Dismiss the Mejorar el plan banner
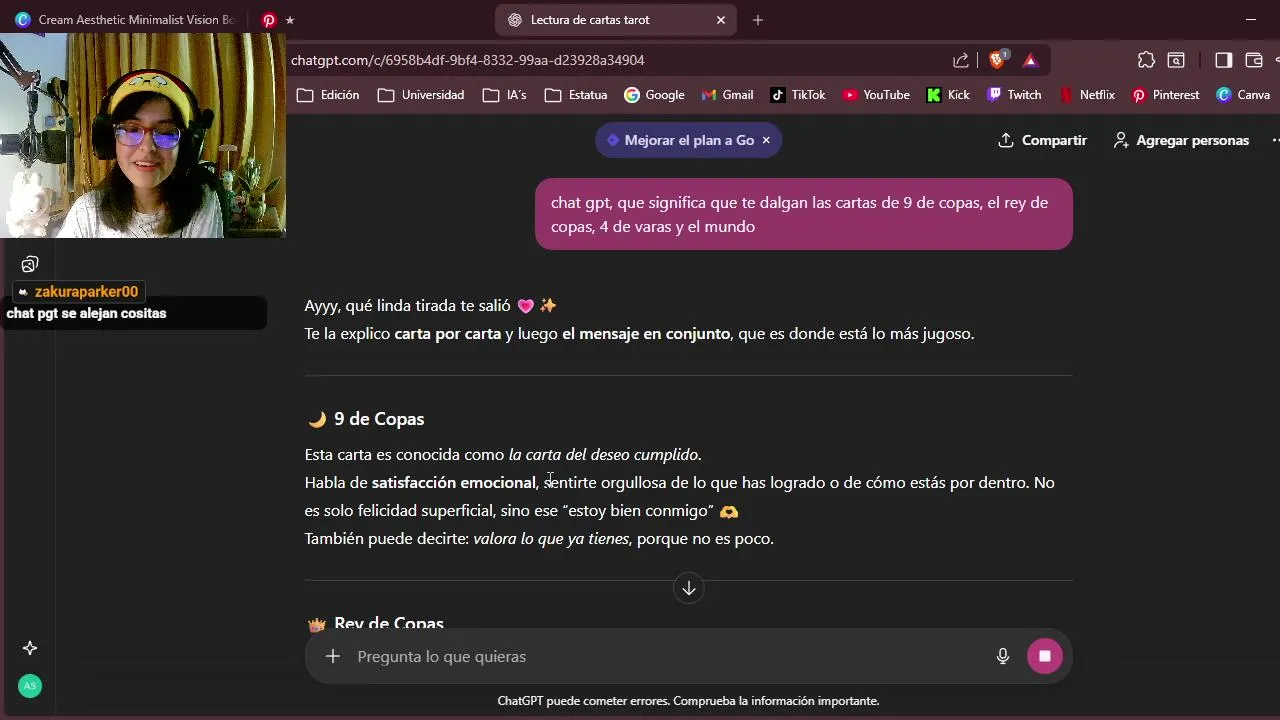 766,140
